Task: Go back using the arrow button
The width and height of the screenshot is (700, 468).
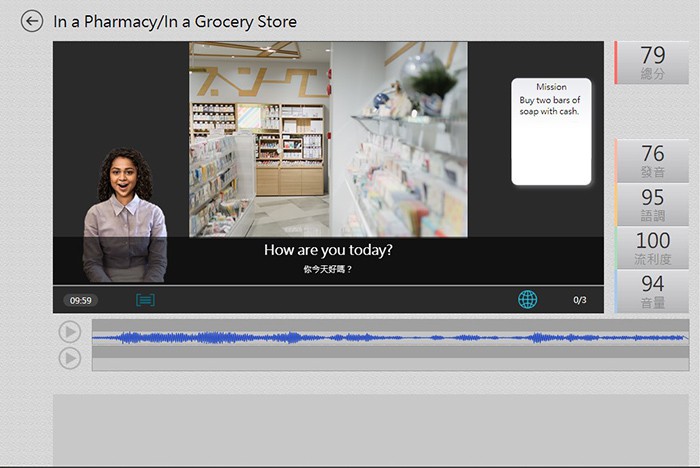Action: pyautogui.click(x=32, y=21)
